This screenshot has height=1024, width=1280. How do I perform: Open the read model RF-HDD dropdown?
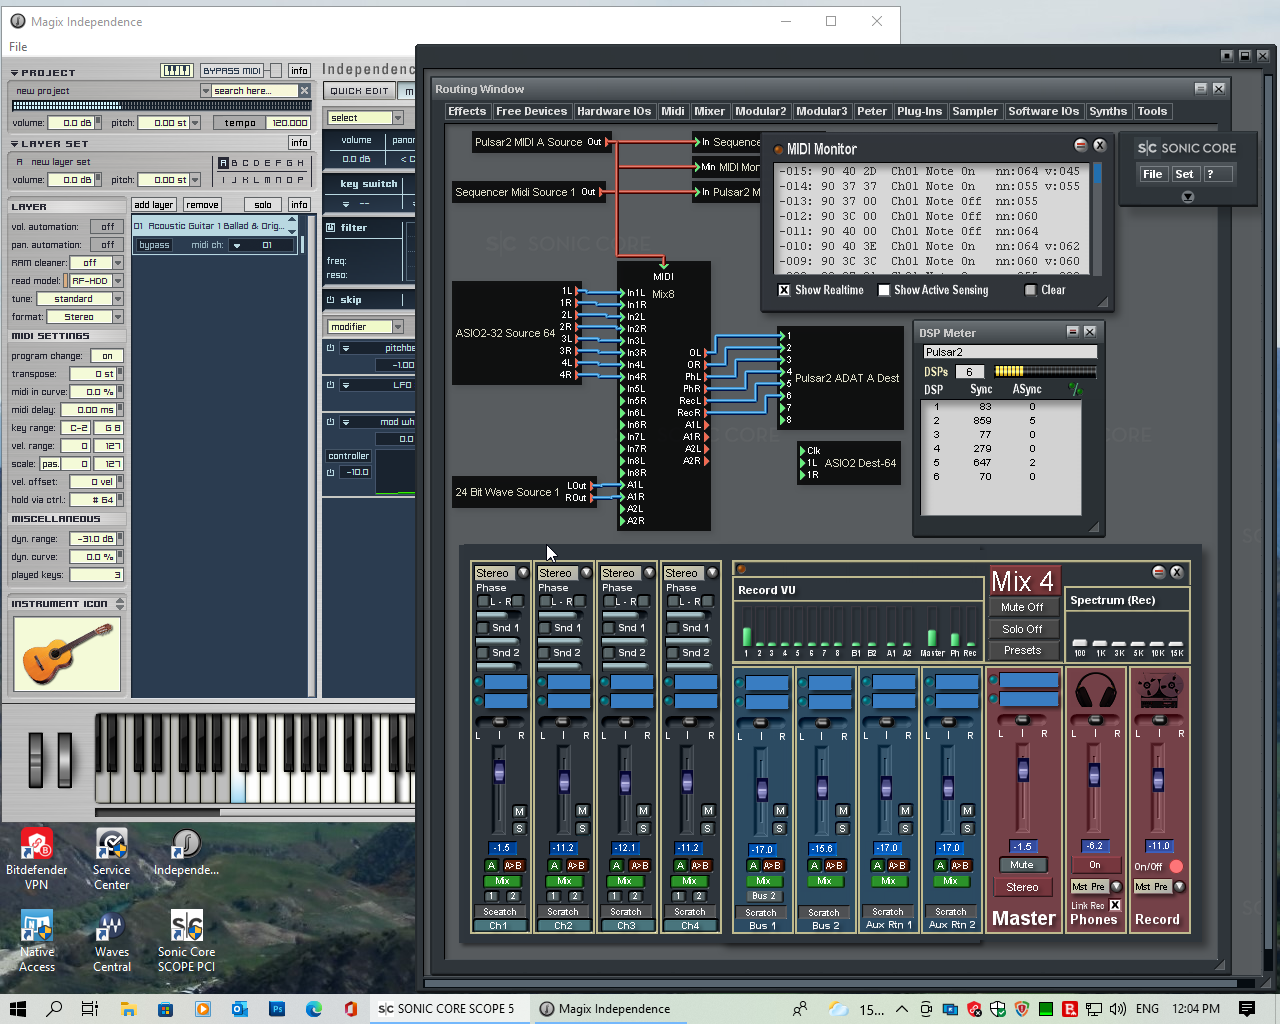tap(117, 281)
